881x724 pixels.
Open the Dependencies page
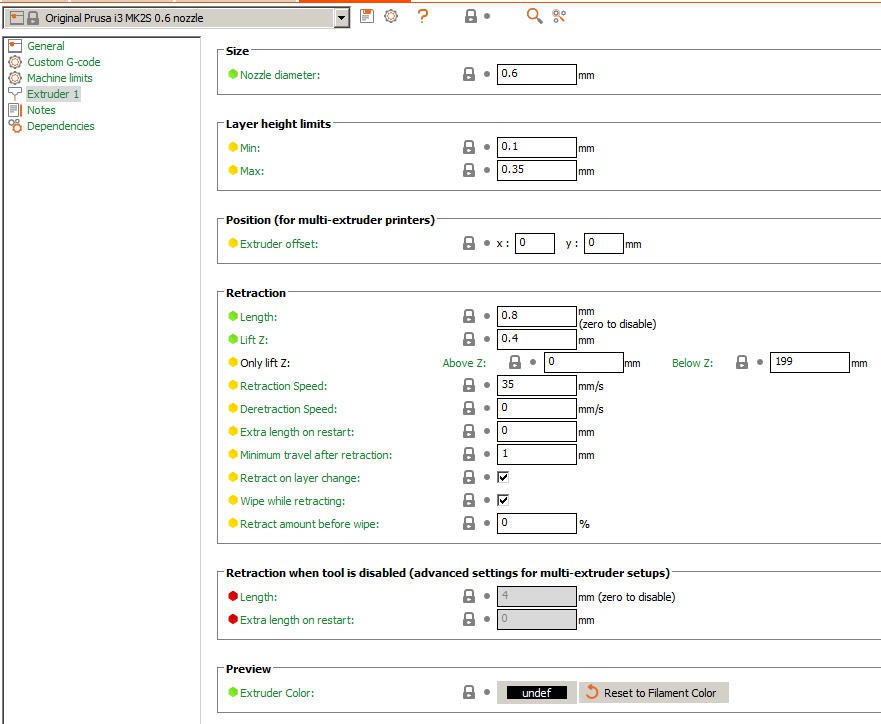61,126
